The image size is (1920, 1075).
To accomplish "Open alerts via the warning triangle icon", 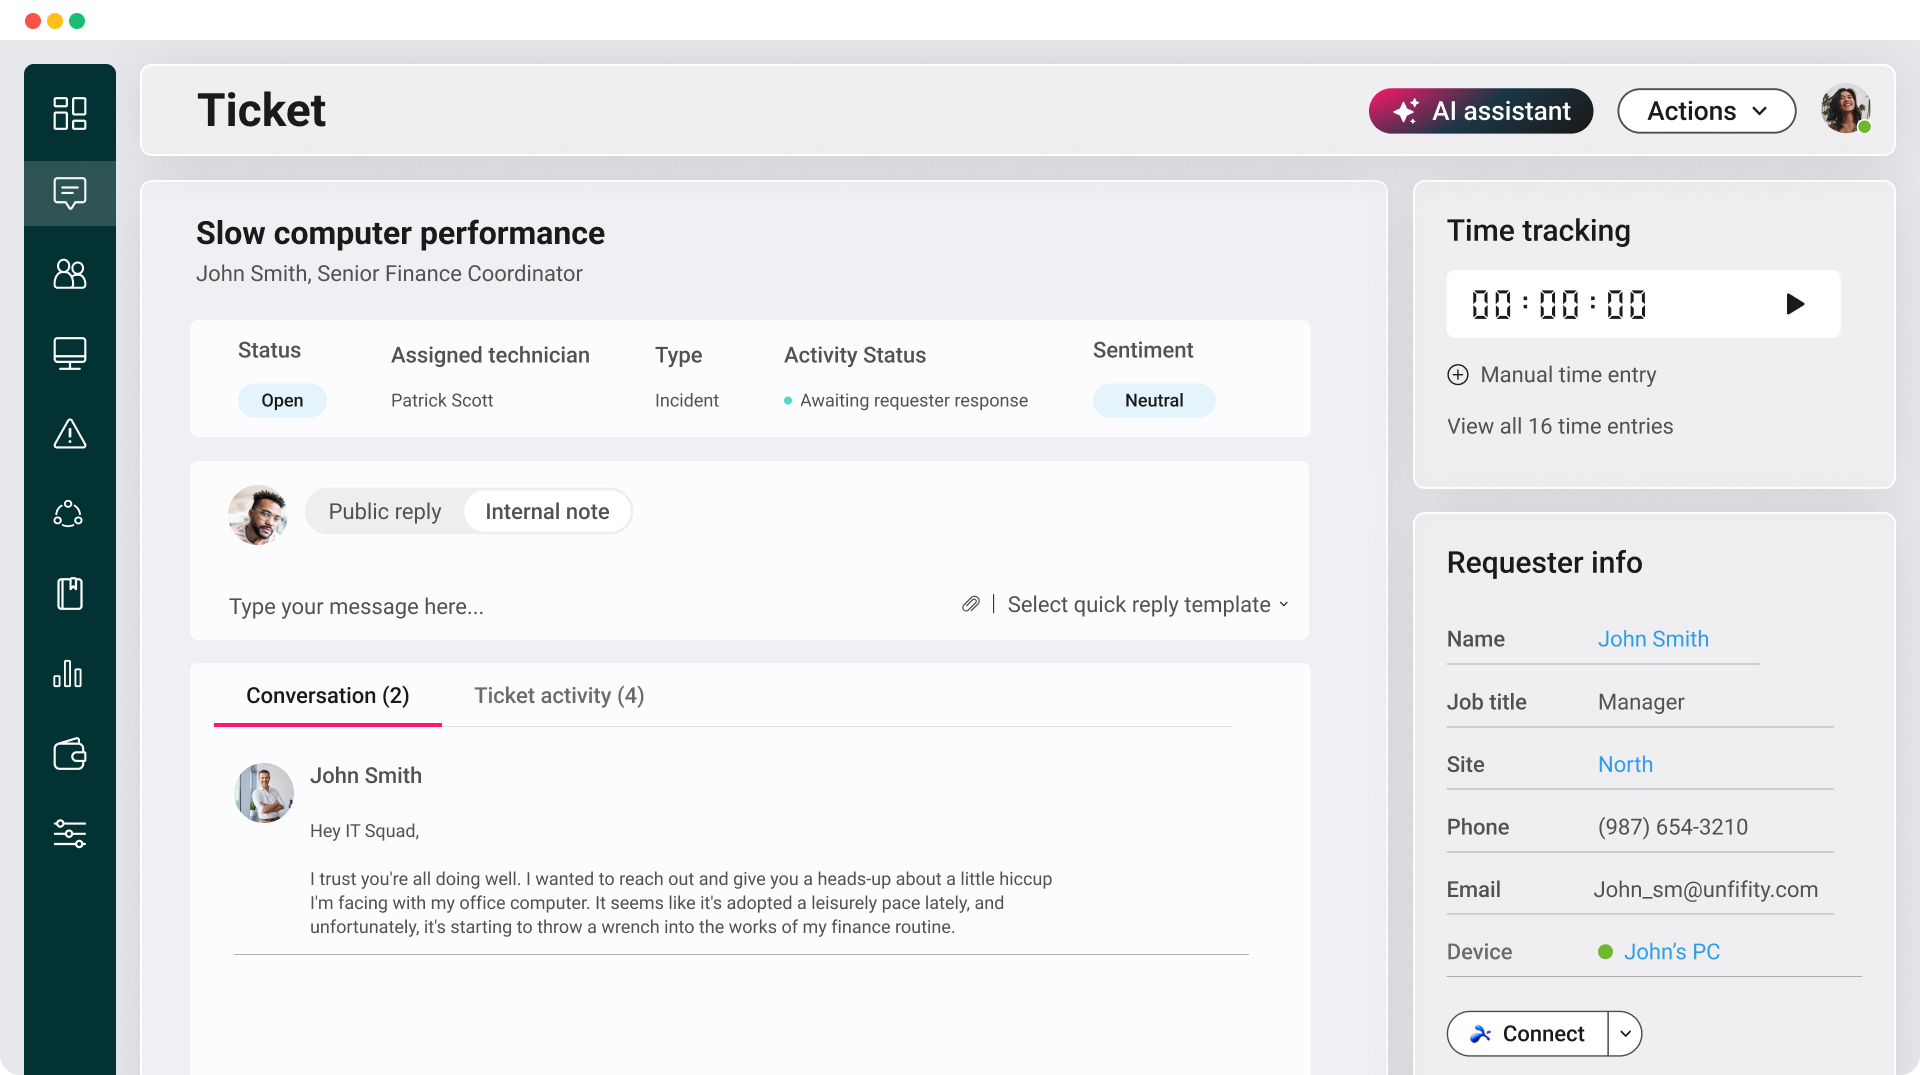I will coord(69,433).
